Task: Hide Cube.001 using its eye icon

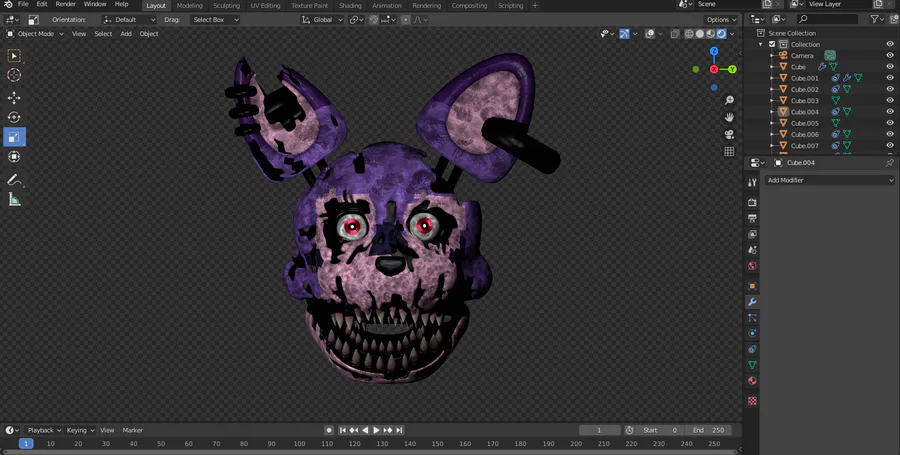Action: [890, 78]
